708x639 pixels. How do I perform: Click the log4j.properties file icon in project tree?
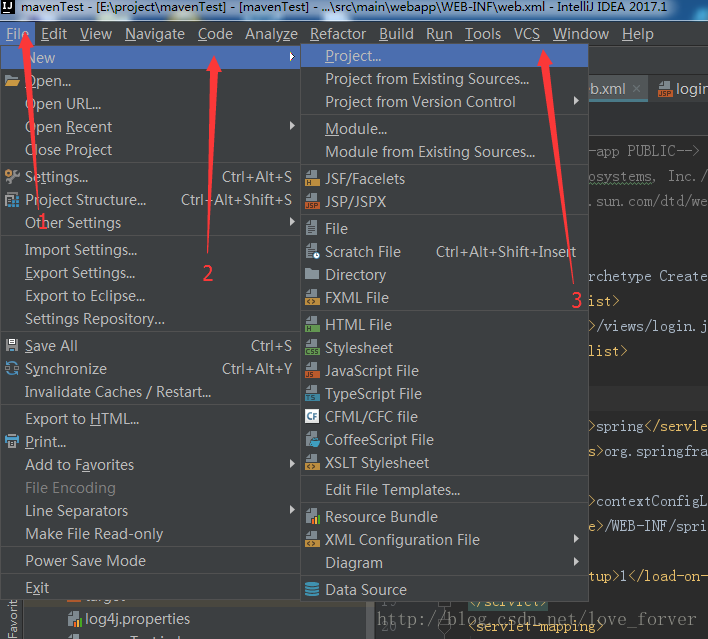[75, 619]
